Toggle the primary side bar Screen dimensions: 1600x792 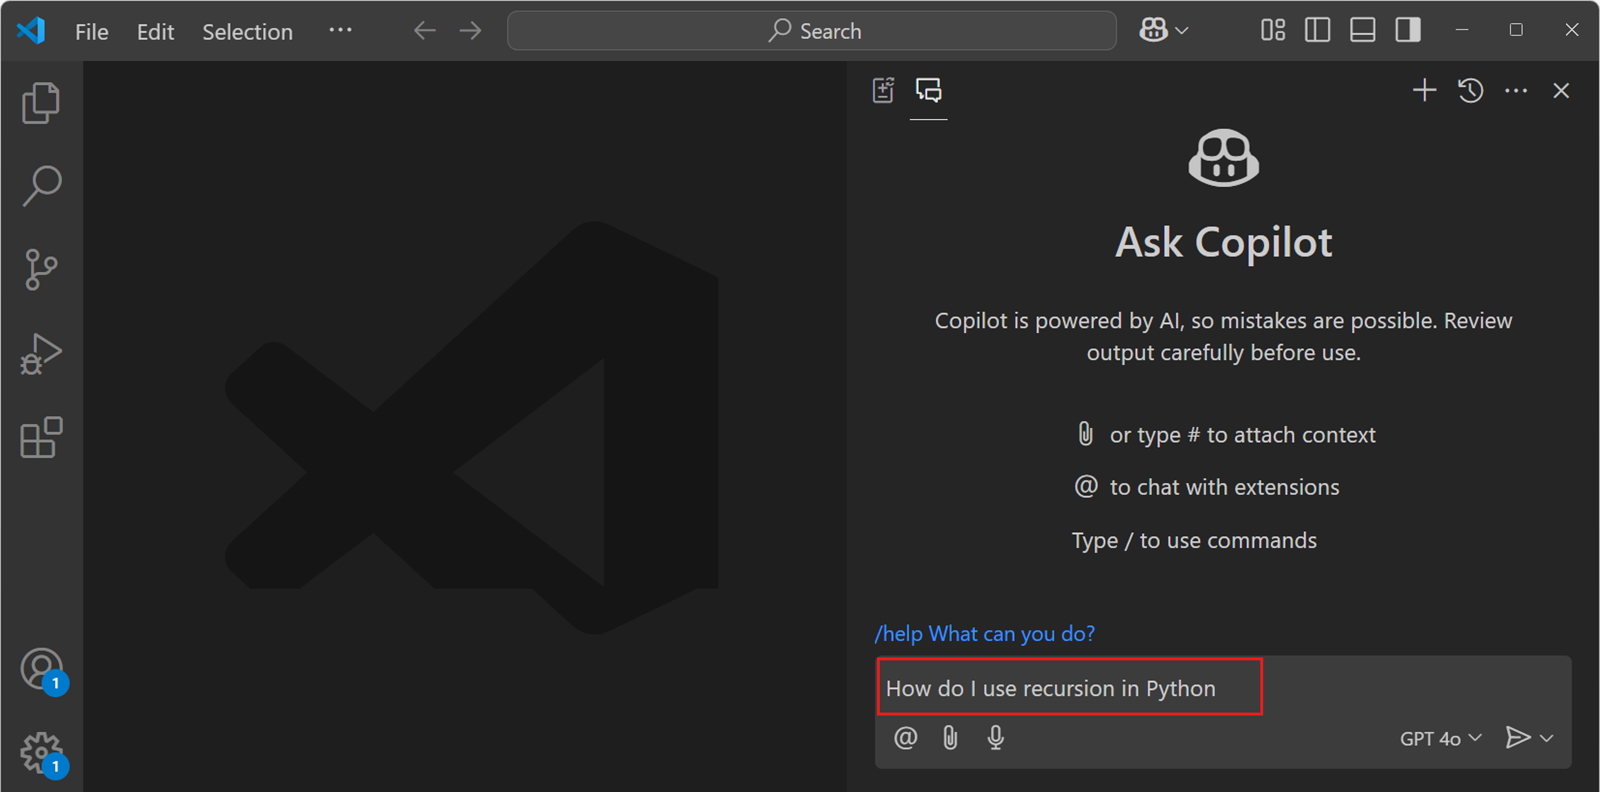pyautogui.click(x=1318, y=30)
